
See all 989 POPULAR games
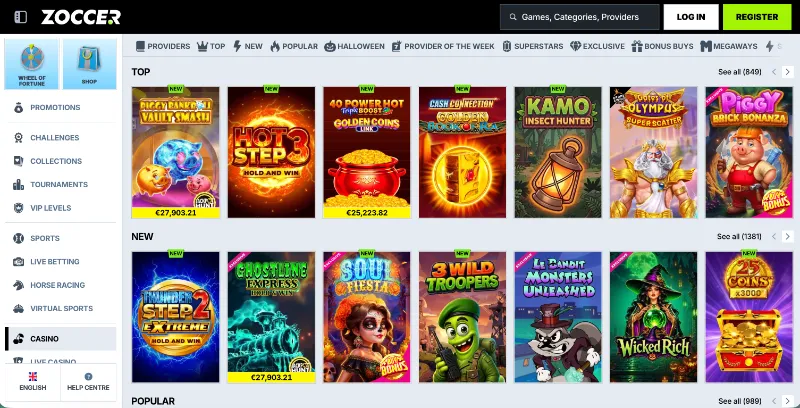click(x=739, y=401)
